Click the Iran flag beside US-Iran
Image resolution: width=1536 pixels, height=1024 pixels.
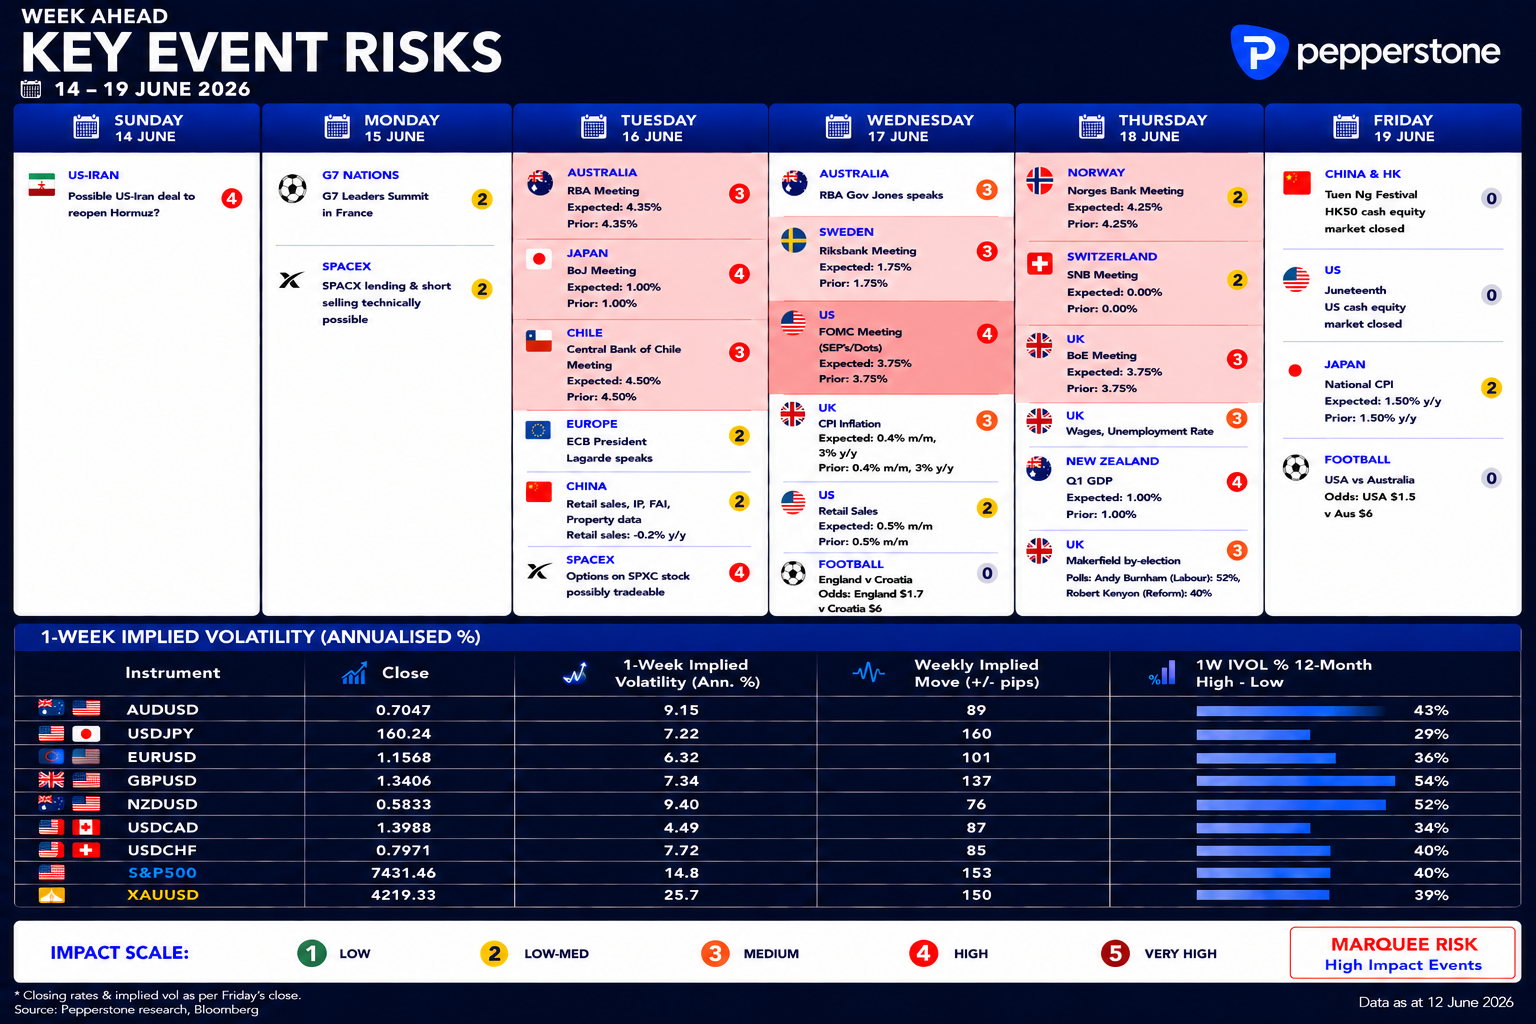click(42, 184)
